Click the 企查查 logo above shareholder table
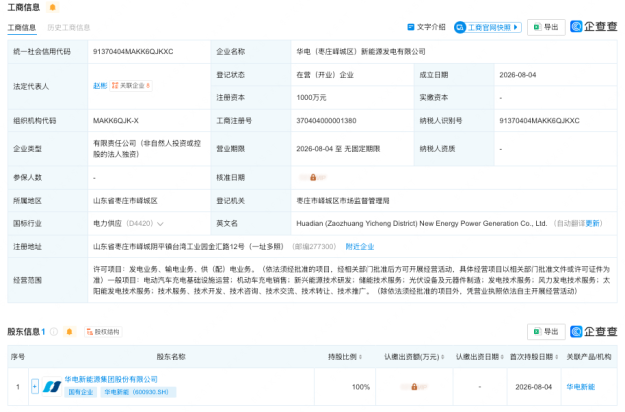The width and height of the screenshot is (625, 412). tap(594, 331)
